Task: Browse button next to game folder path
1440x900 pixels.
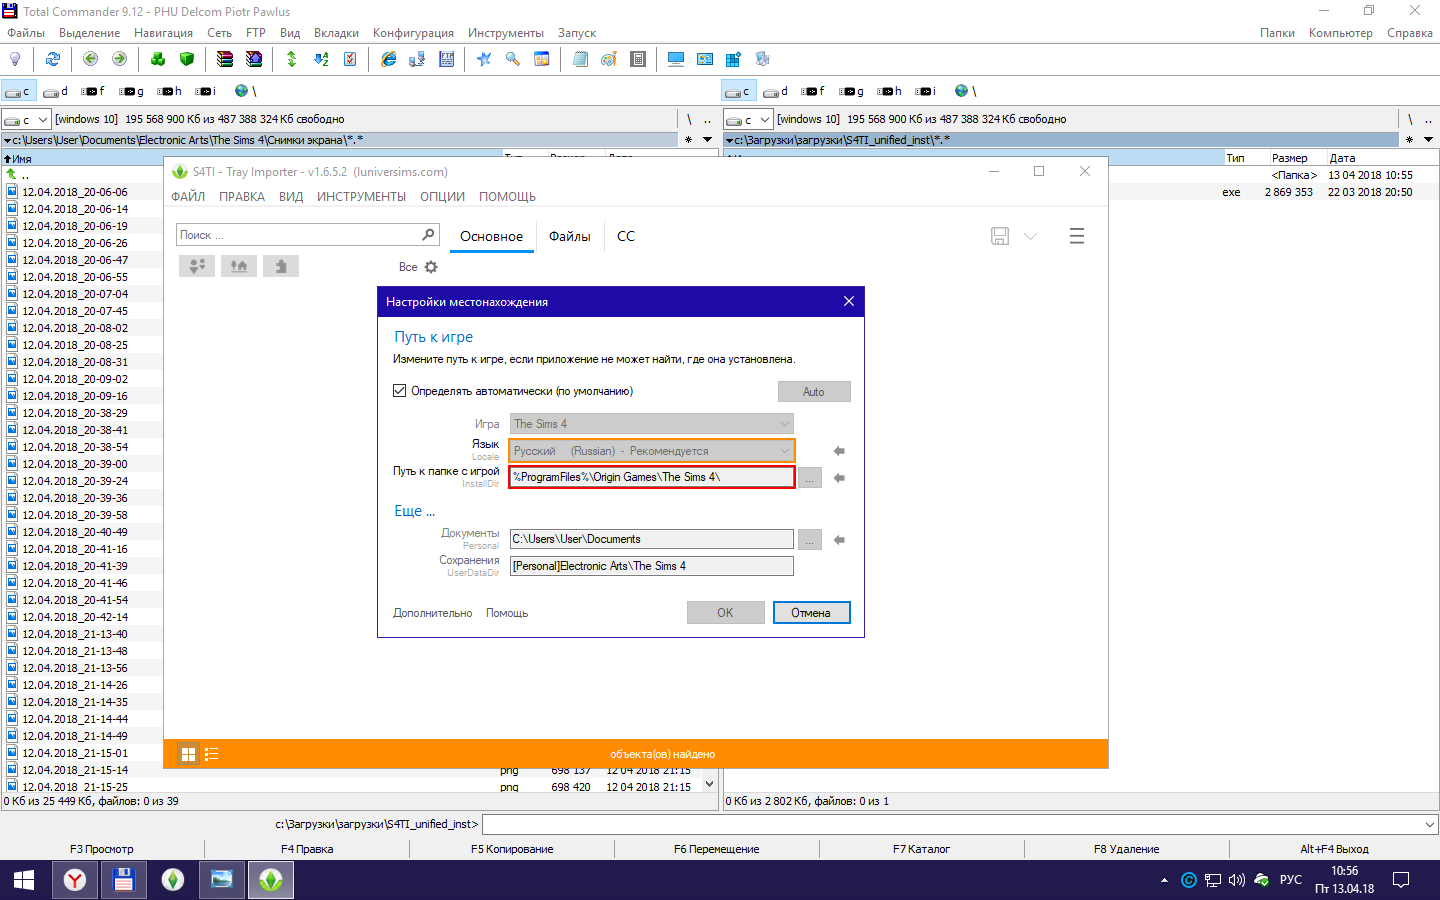Action: (810, 478)
